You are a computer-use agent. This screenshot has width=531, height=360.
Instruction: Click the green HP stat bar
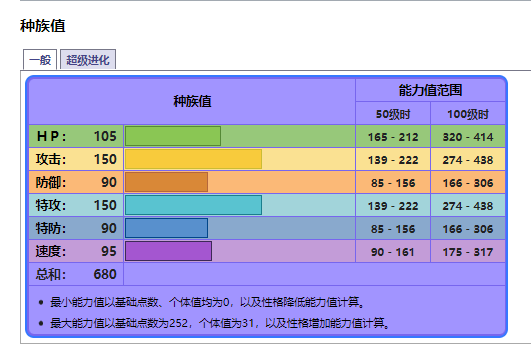click(x=173, y=136)
